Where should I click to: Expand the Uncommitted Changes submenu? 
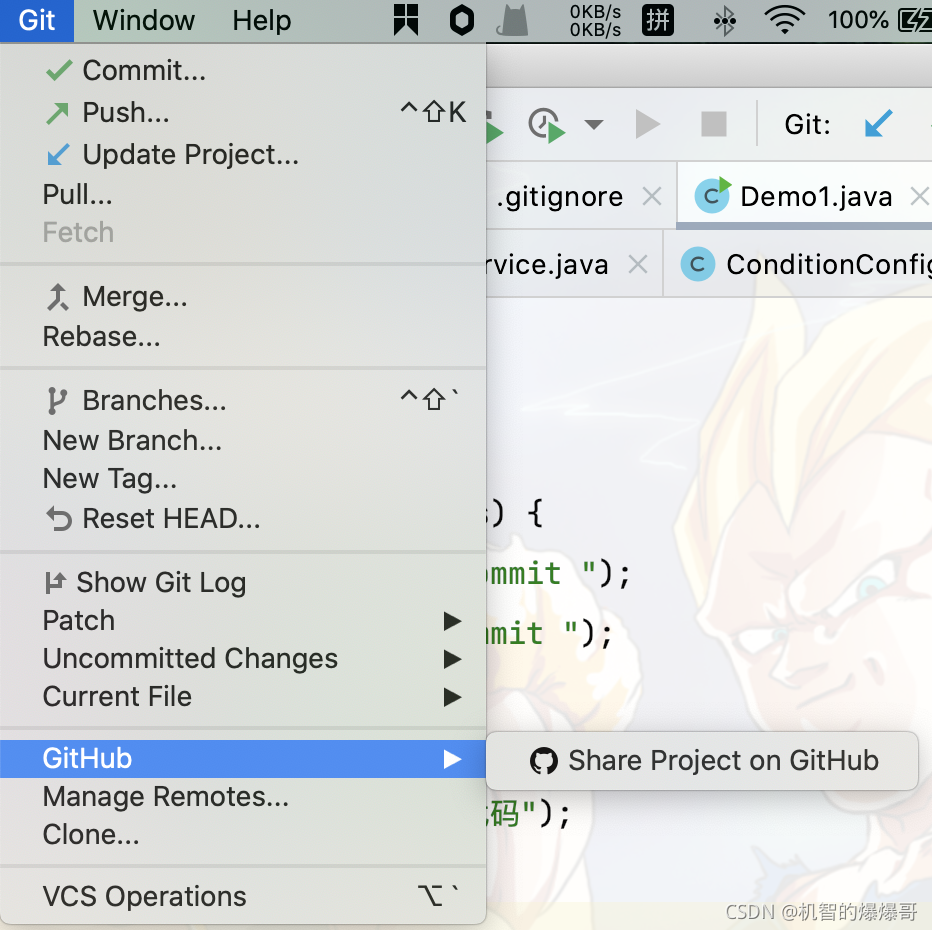243,658
